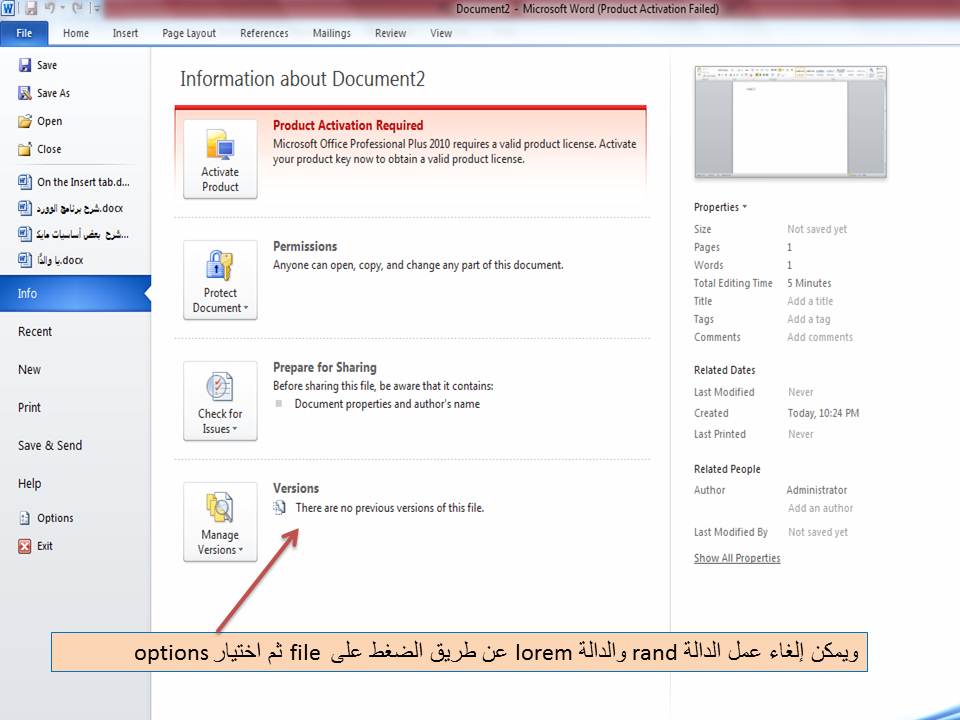Screen dimensions: 960x720
Task: Click 'Document properties and author's name' item
Action: (387, 403)
